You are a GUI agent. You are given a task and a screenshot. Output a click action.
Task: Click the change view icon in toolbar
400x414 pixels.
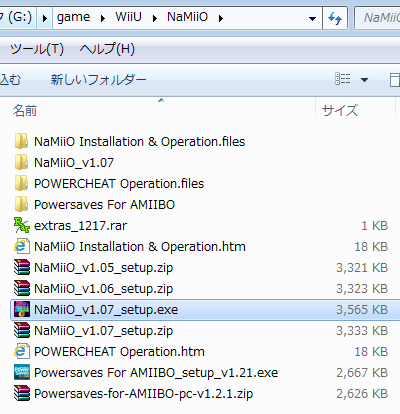tap(343, 79)
